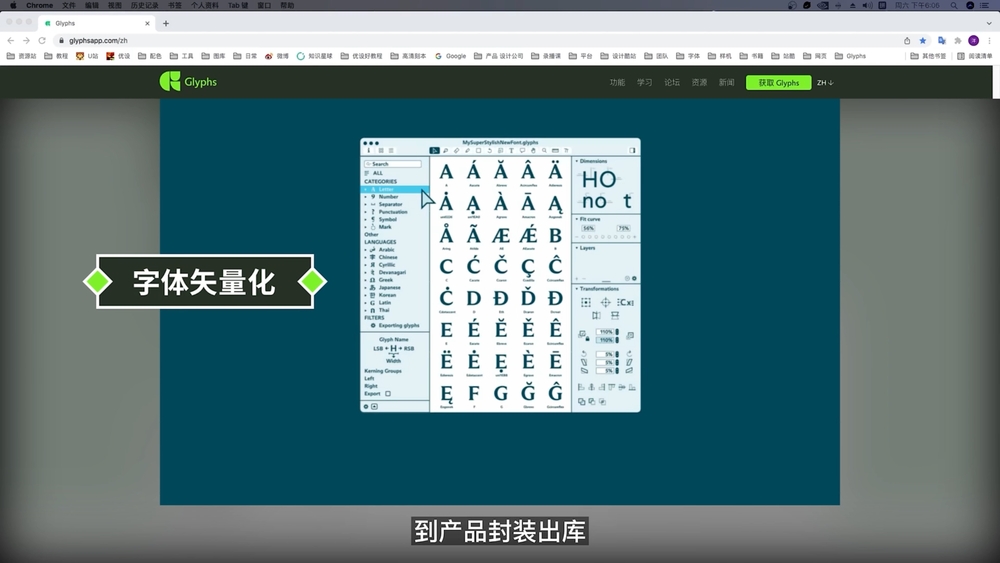
Task: Open Chrome's three-dot menu
Action: (x=989, y=40)
